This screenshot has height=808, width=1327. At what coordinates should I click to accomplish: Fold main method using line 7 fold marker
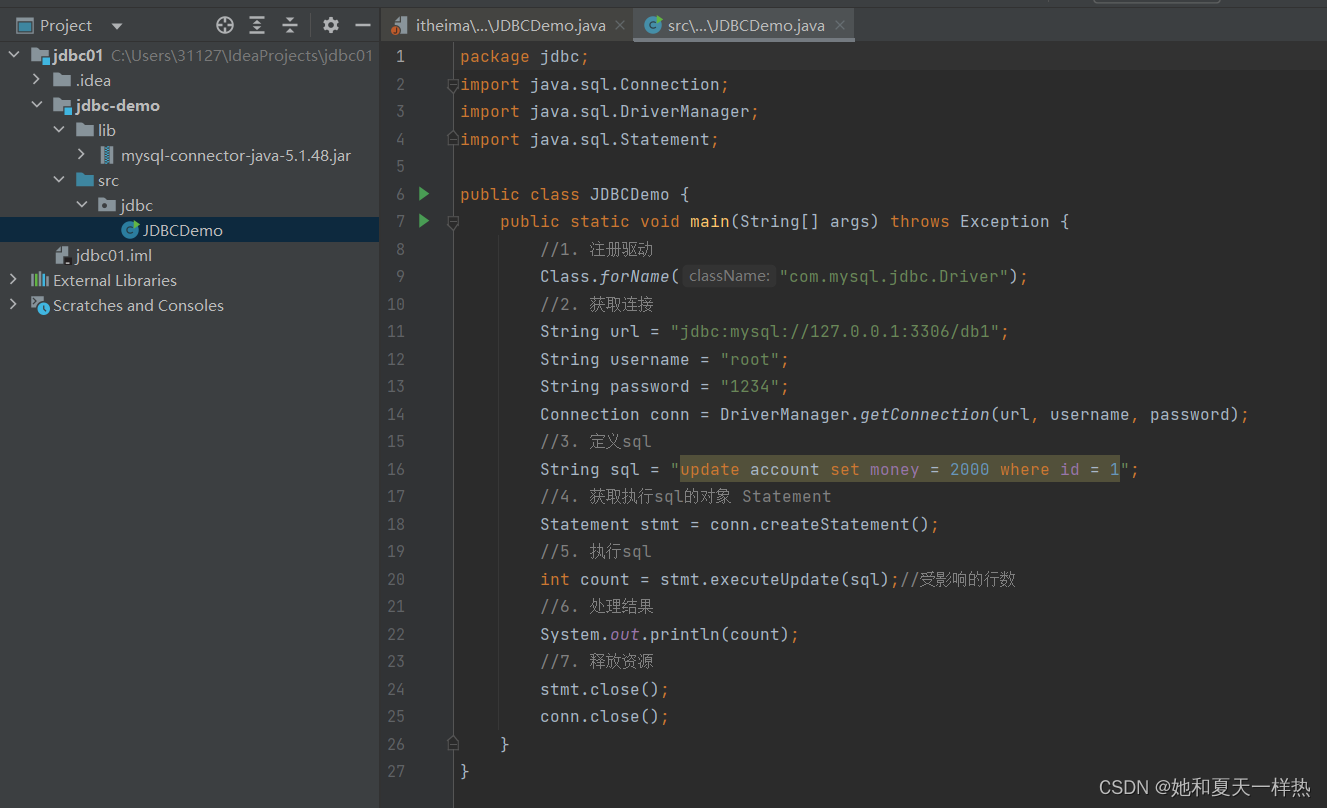click(453, 222)
